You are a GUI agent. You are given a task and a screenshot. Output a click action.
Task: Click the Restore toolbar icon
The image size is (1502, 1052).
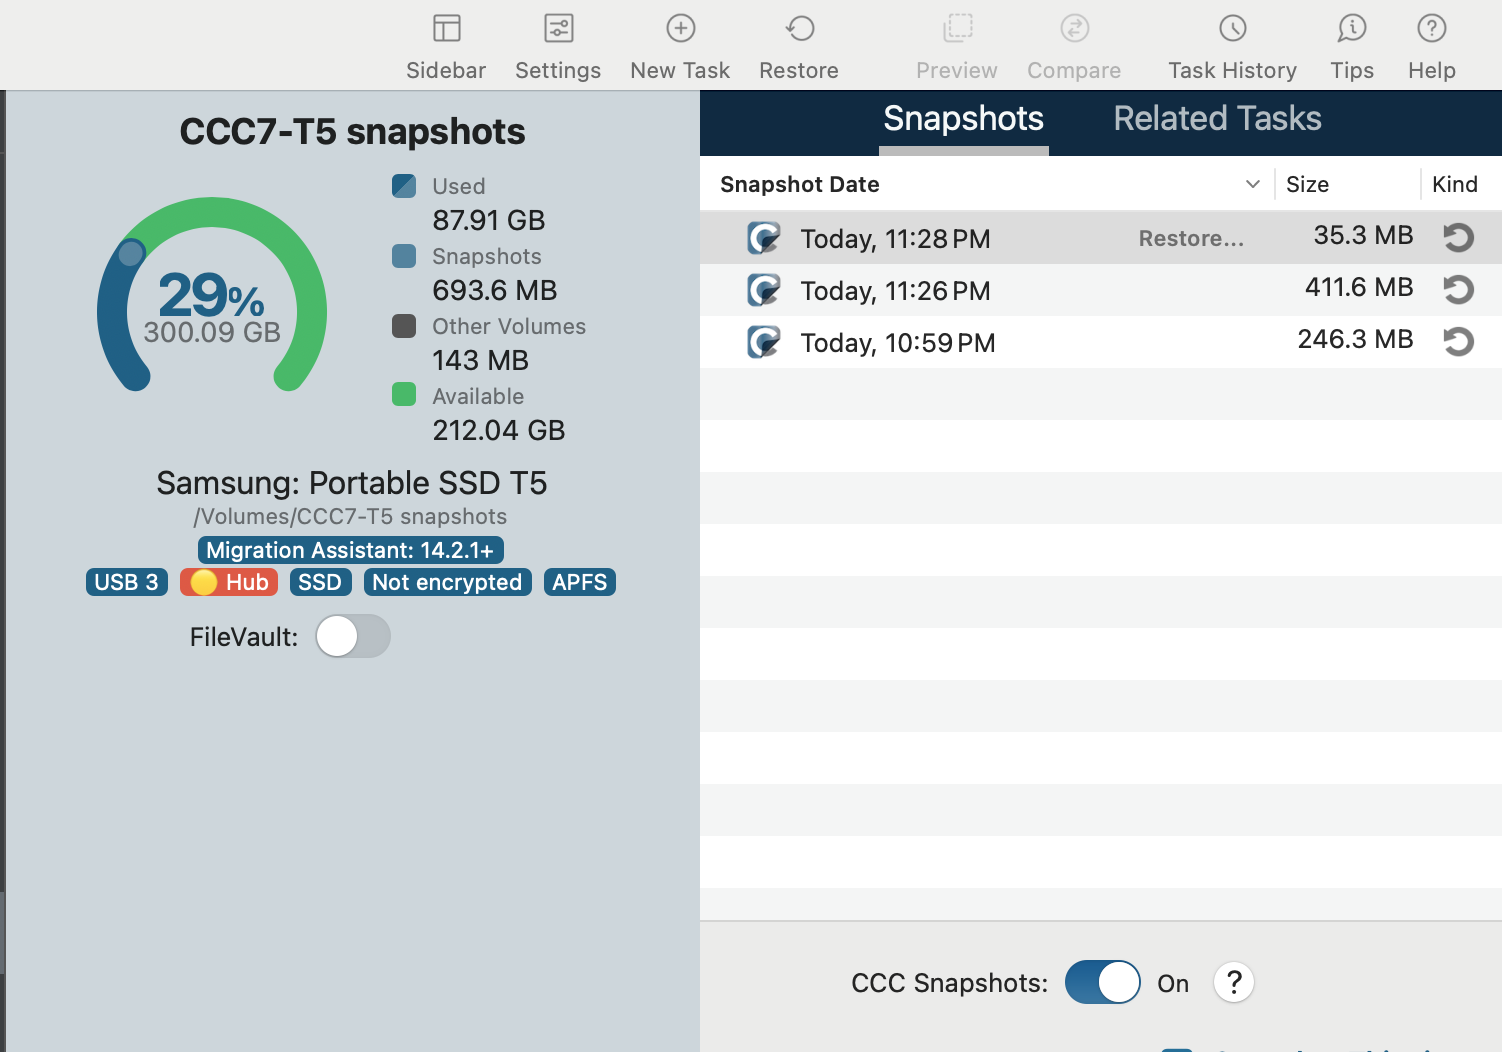coord(799,29)
